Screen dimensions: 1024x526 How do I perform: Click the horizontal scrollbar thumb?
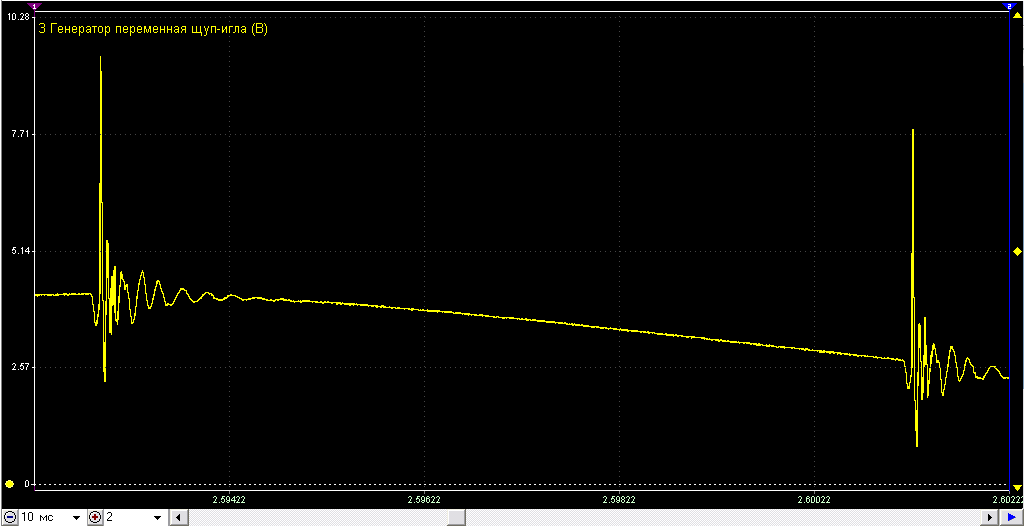point(456,518)
